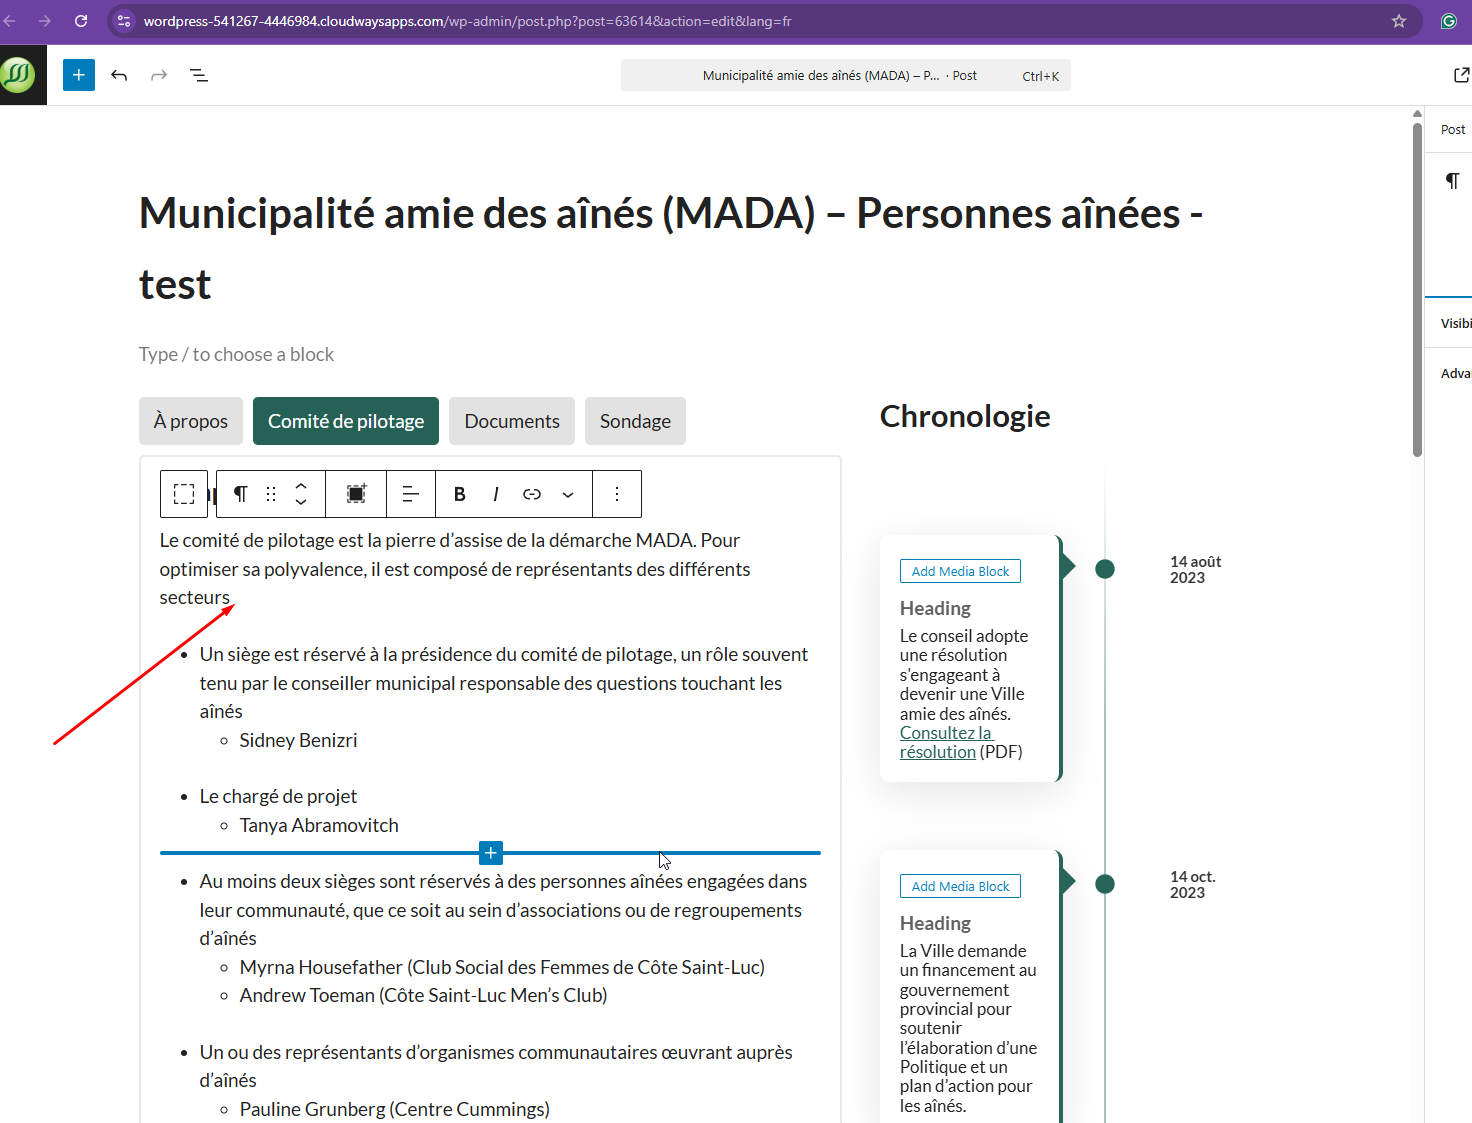Click the 14 août 2023 timeline dot
Image resolution: width=1472 pixels, height=1123 pixels.
click(x=1105, y=569)
